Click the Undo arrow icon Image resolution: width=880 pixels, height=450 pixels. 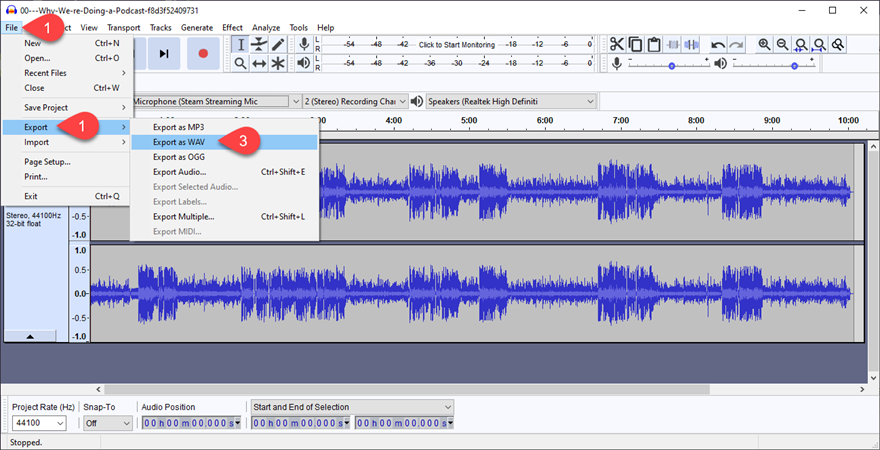718,45
